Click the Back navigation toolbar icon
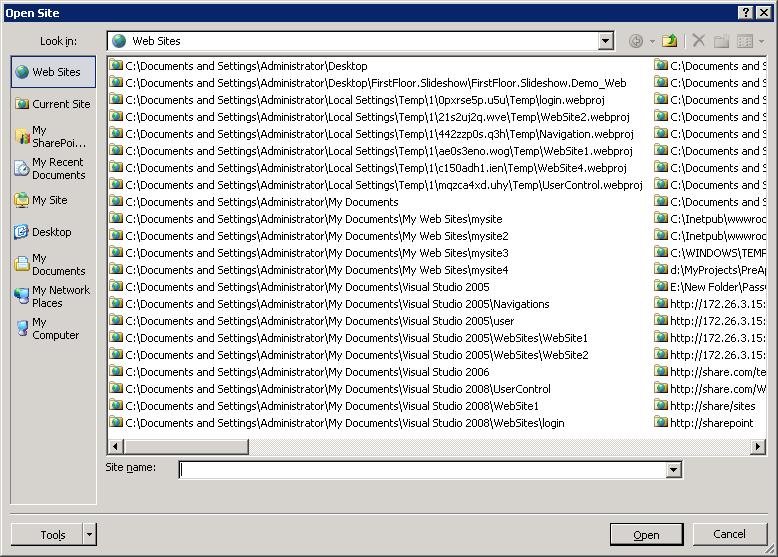 click(x=636, y=41)
